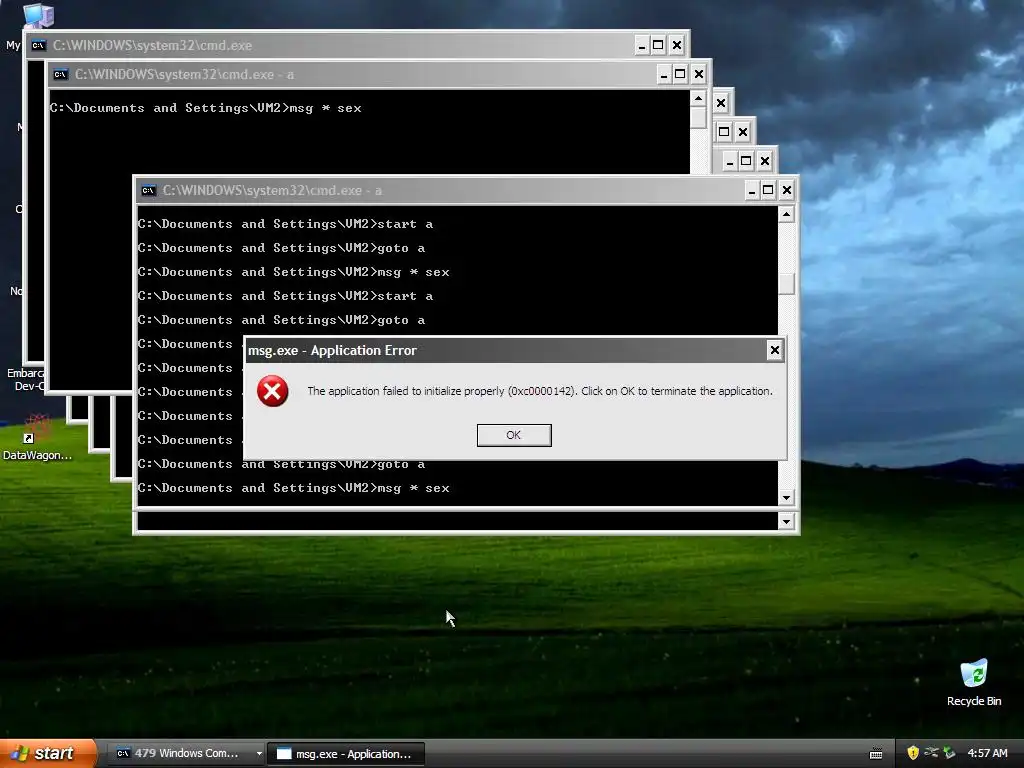
Task: Minimize the second cmd.exe - a window
Action: (x=664, y=74)
